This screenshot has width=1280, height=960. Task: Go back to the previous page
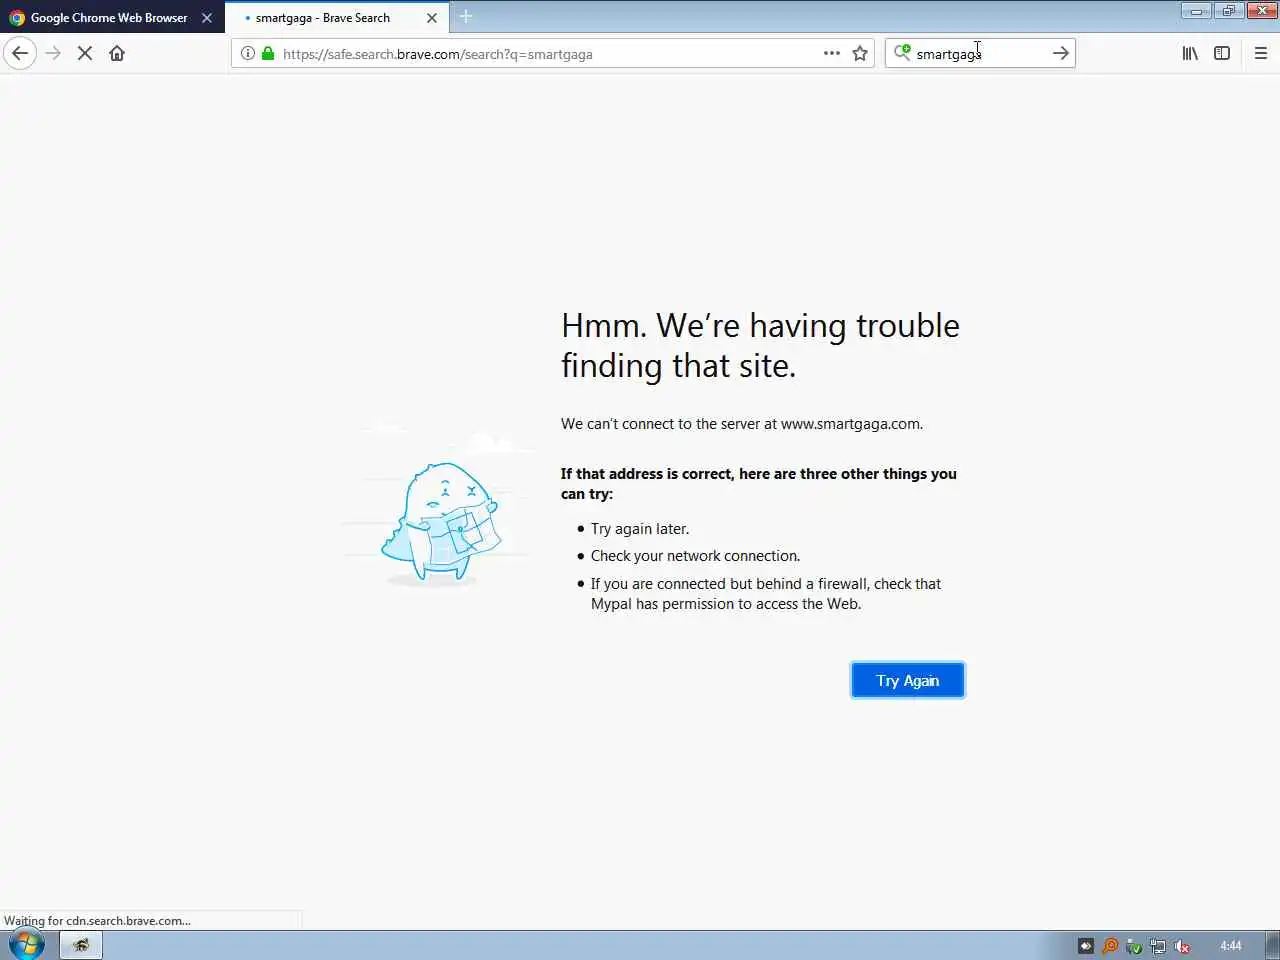[x=20, y=53]
